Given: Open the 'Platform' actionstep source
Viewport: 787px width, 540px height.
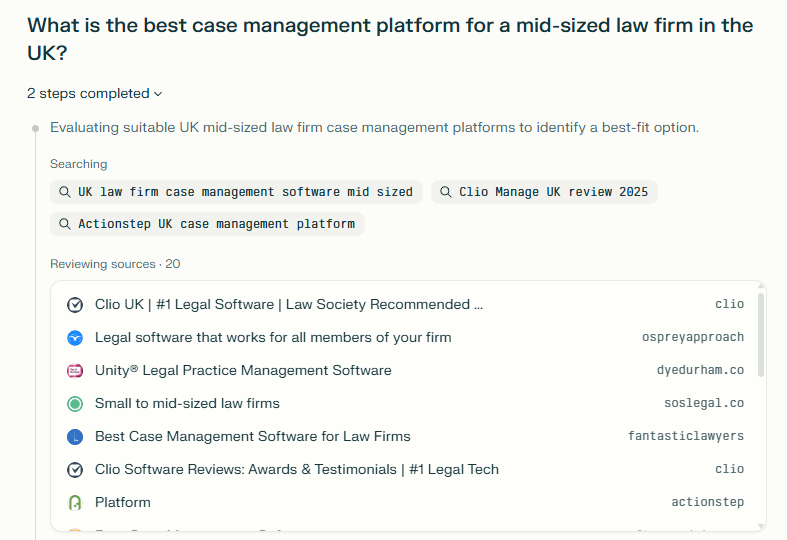Looking at the screenshot, I should (x=122, y=502).
